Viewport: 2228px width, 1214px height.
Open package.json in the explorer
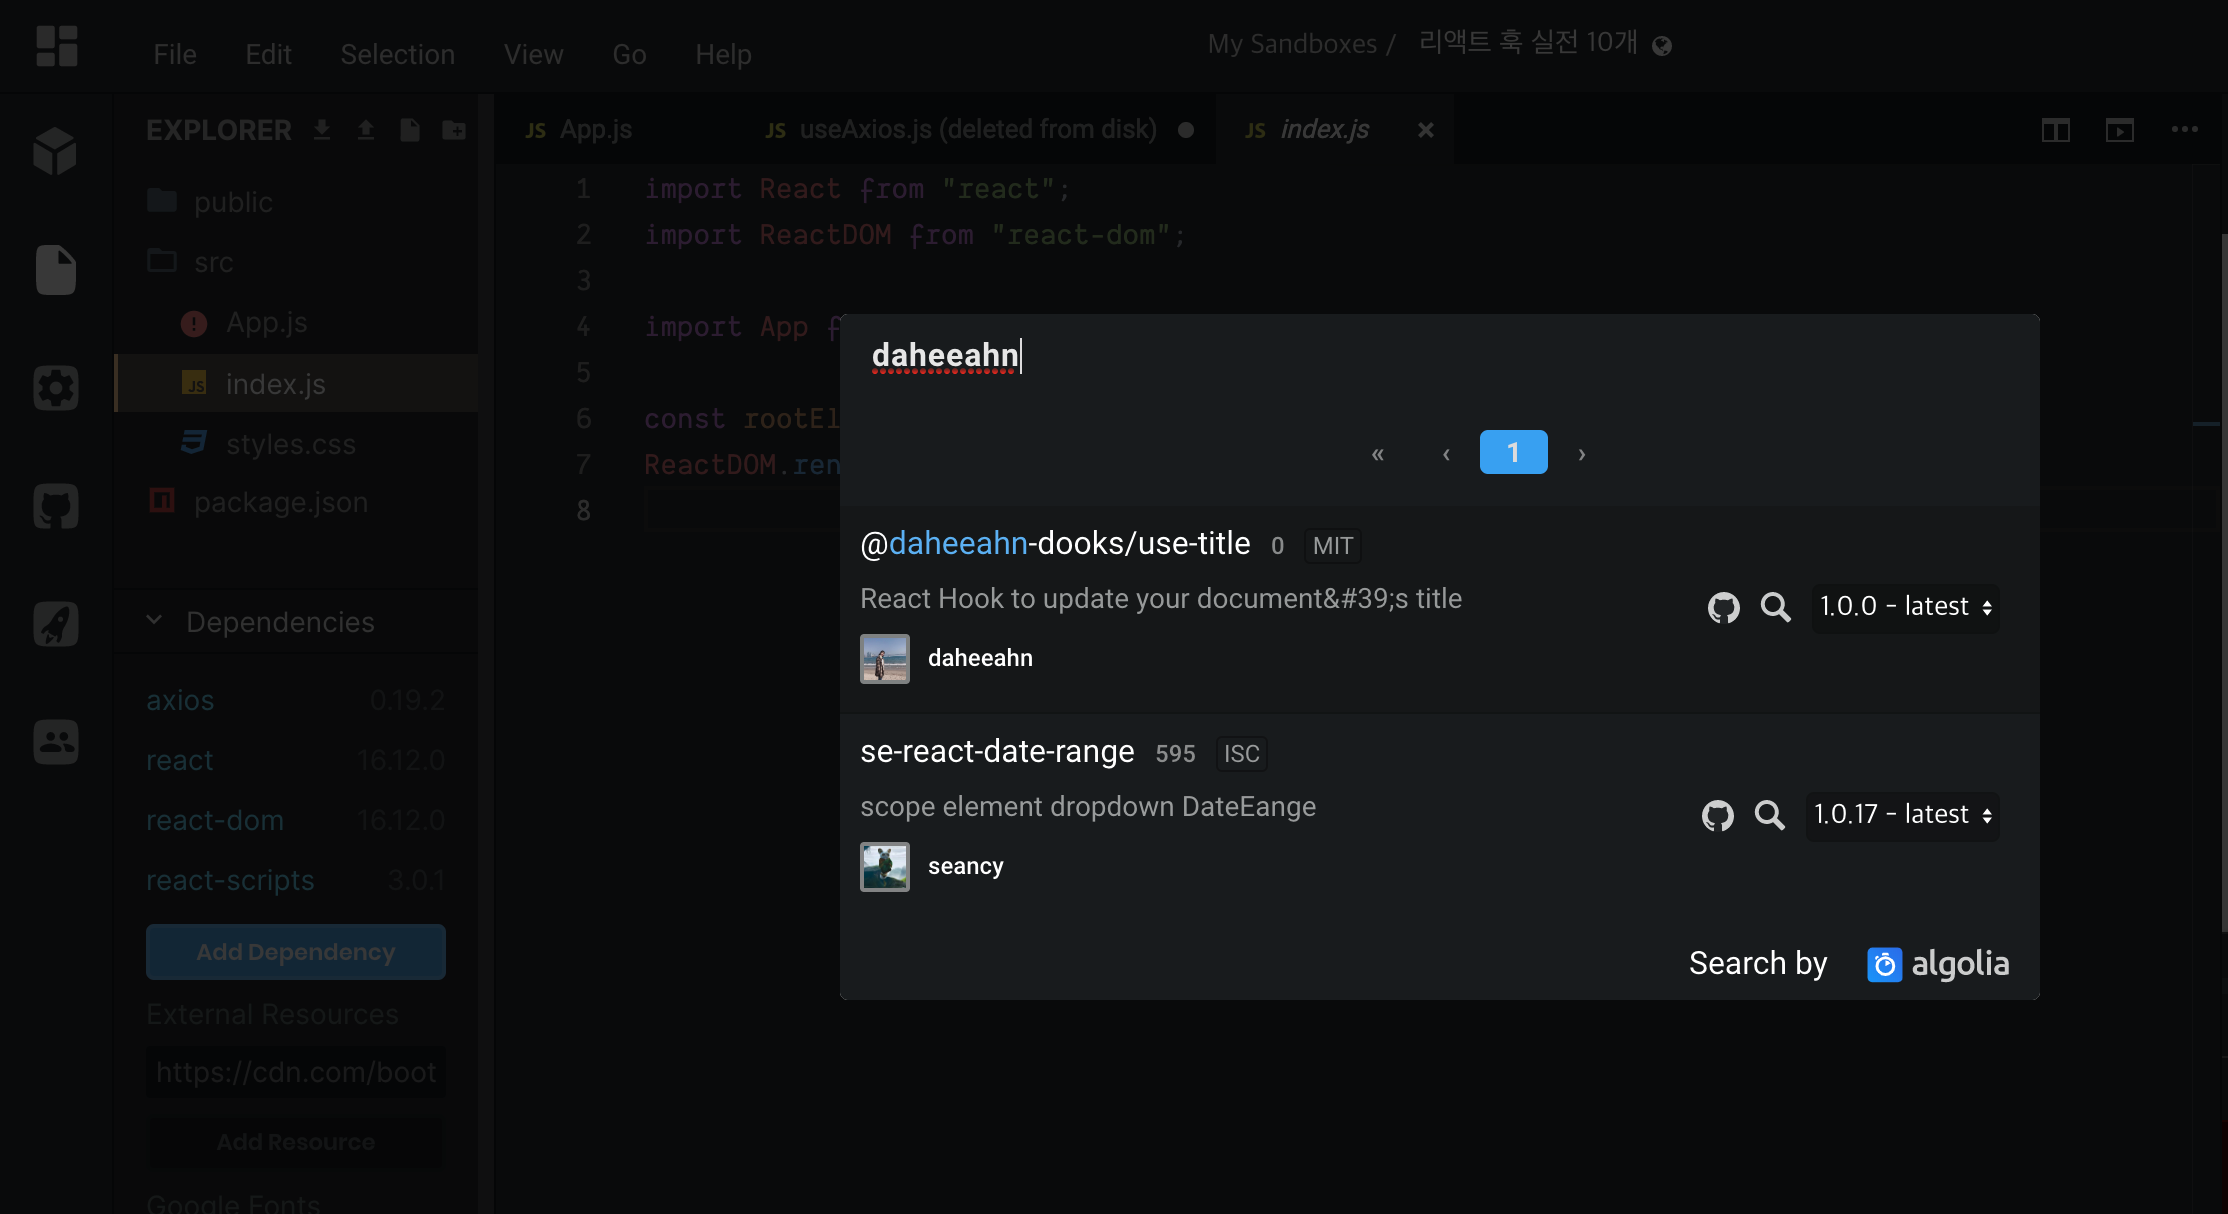pos(280,502)
